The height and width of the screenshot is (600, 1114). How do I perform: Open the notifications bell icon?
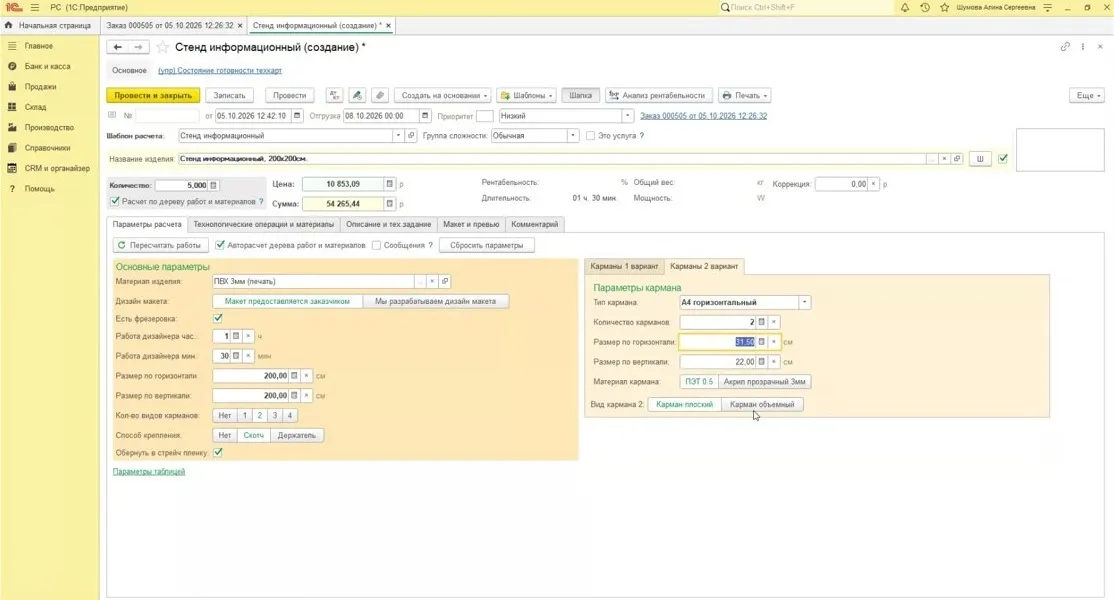click(904, 7)
